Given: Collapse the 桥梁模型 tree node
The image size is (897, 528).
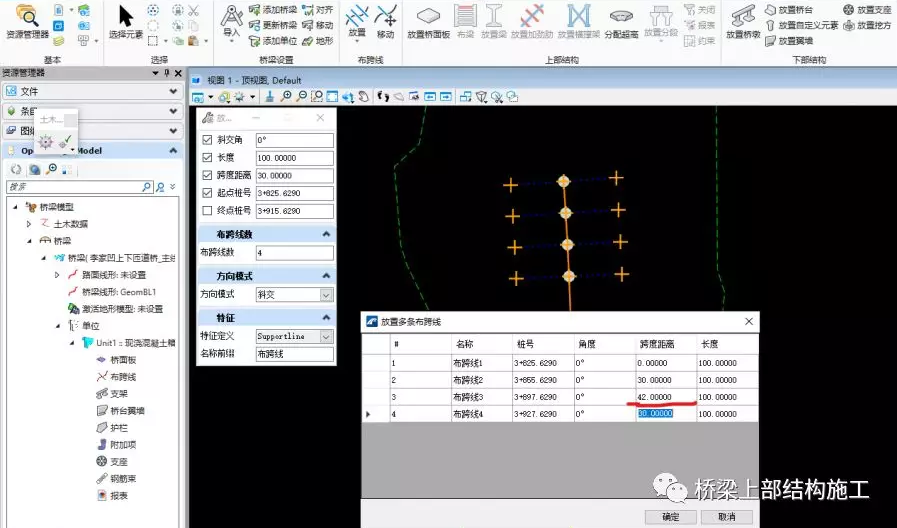Looking at the screenshot, I should coord(15,207).
